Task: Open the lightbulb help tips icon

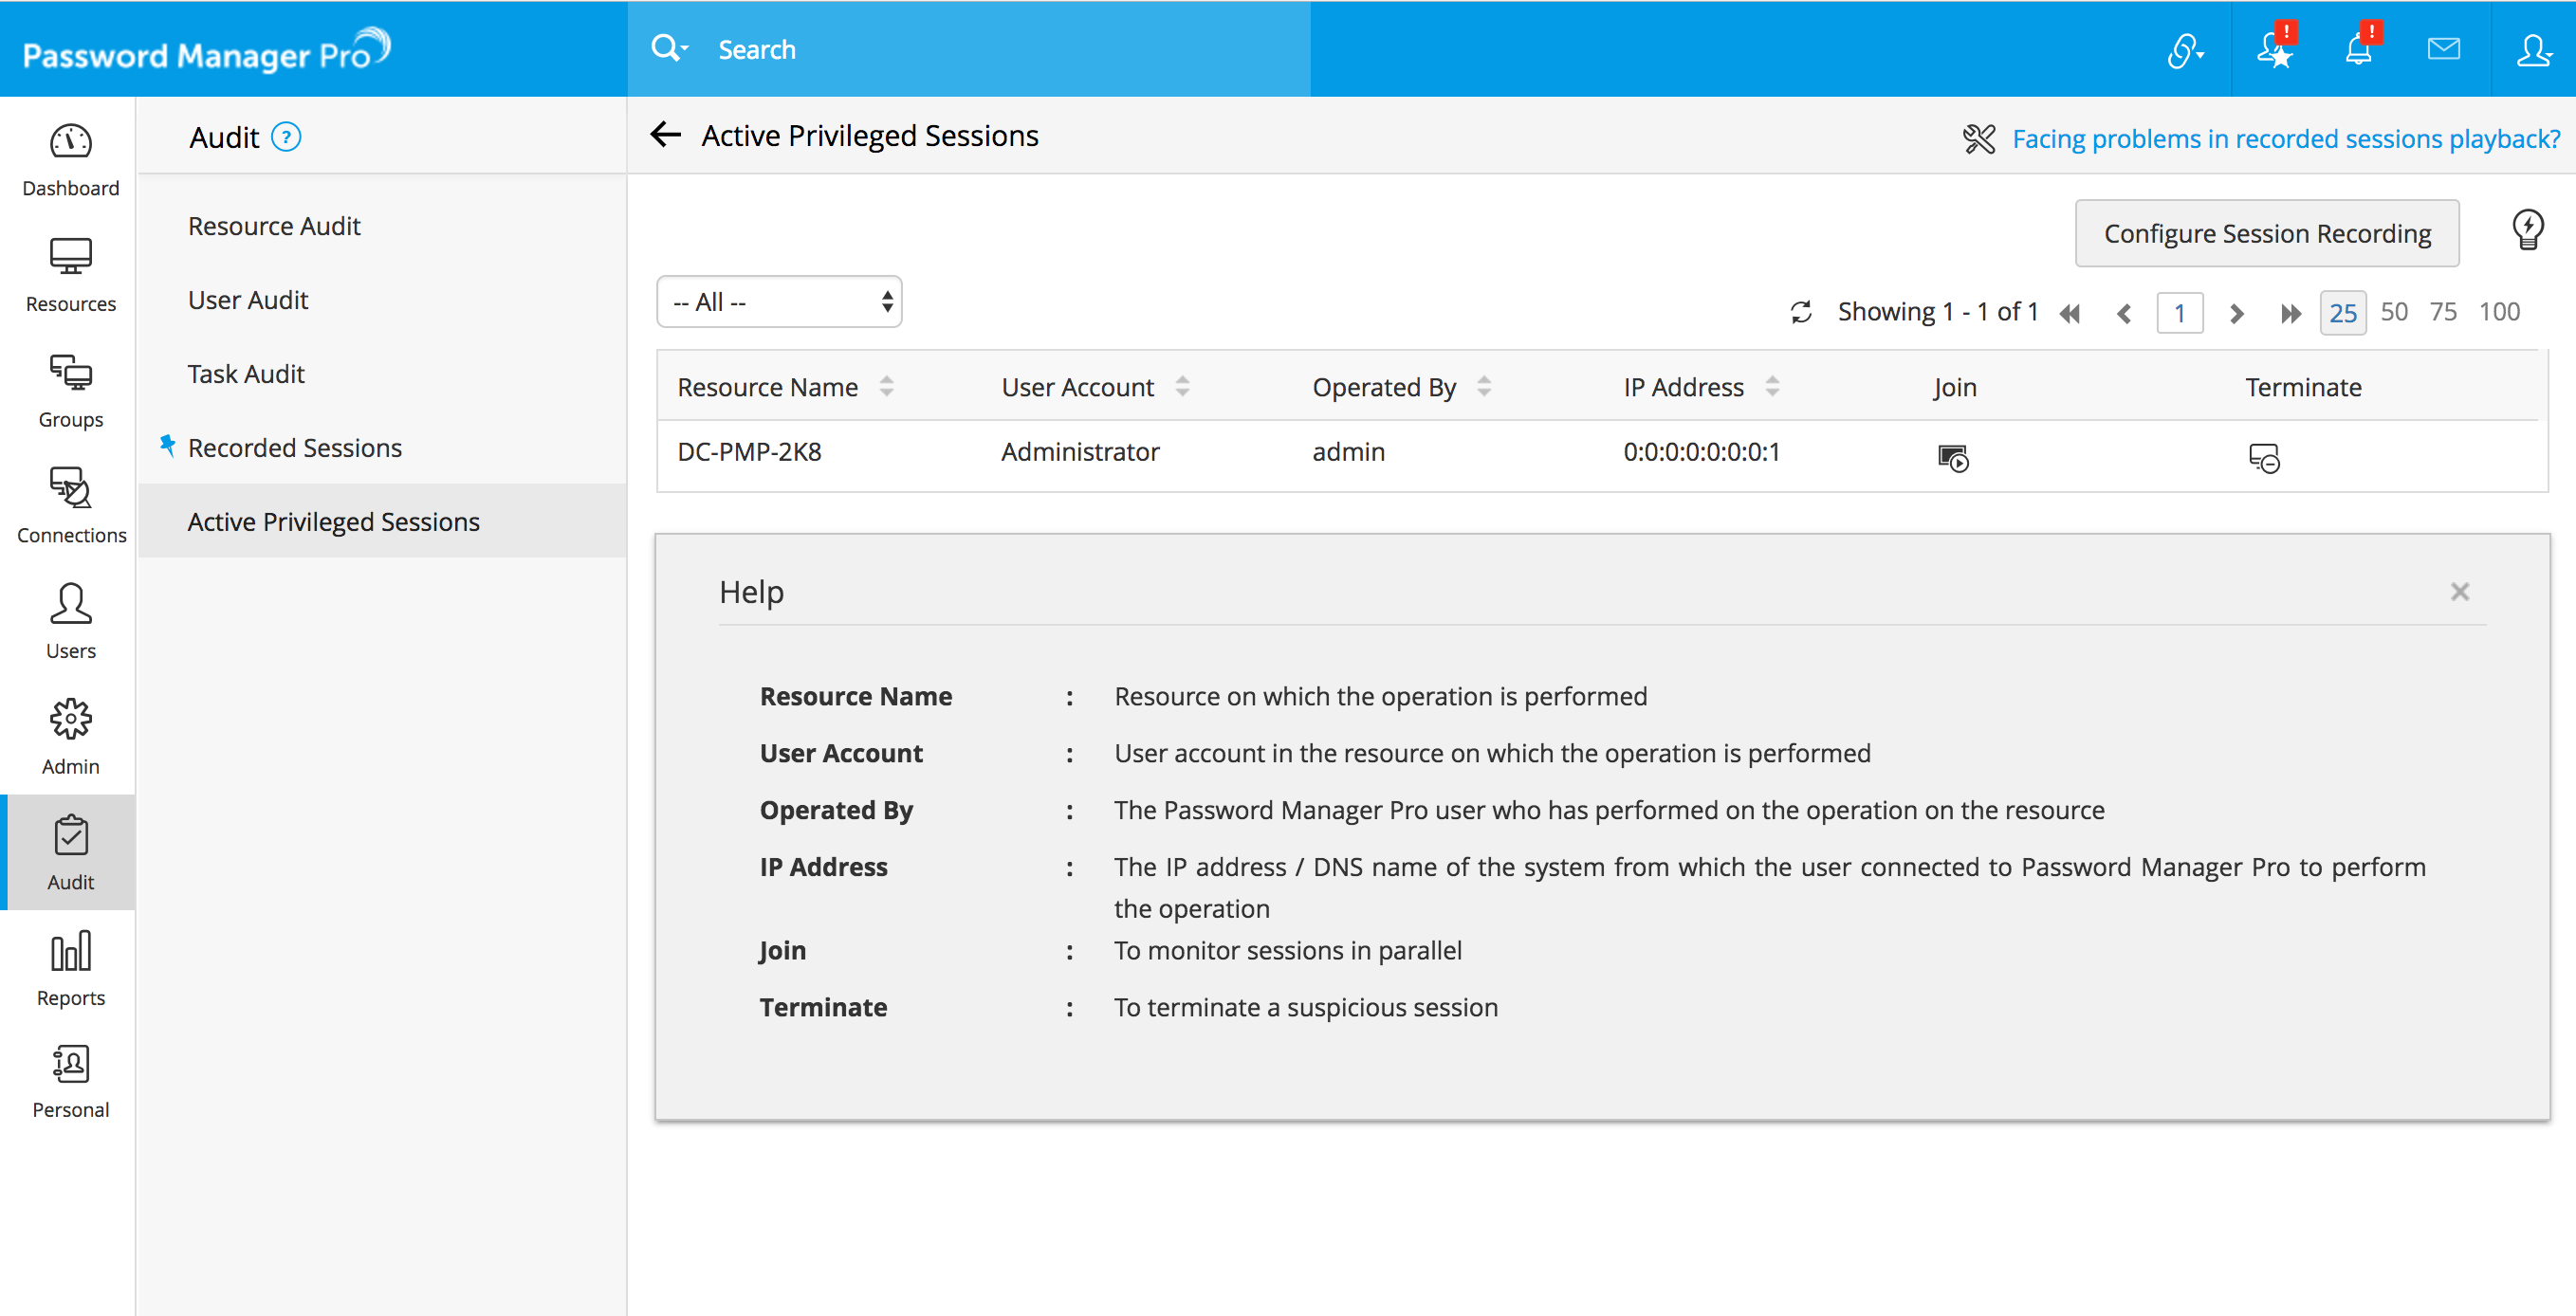Action: pos(2527,230)
